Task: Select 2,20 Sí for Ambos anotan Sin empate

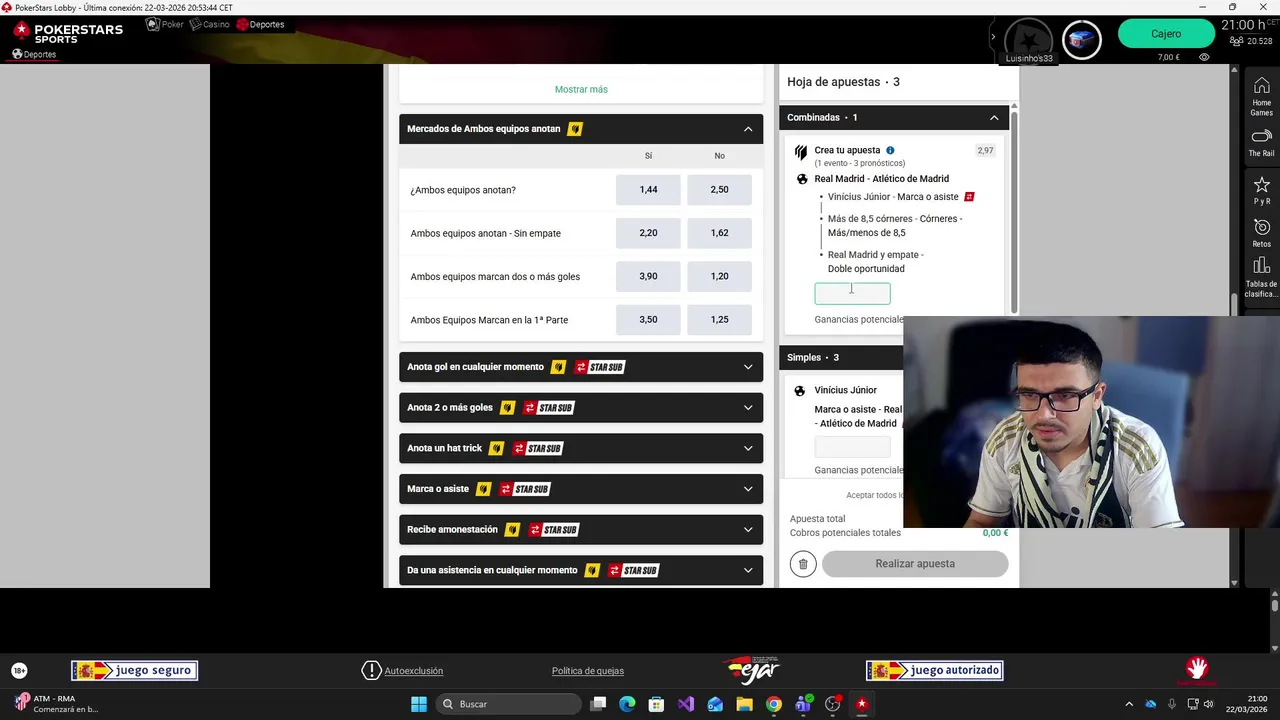Action: click(648, 233)
